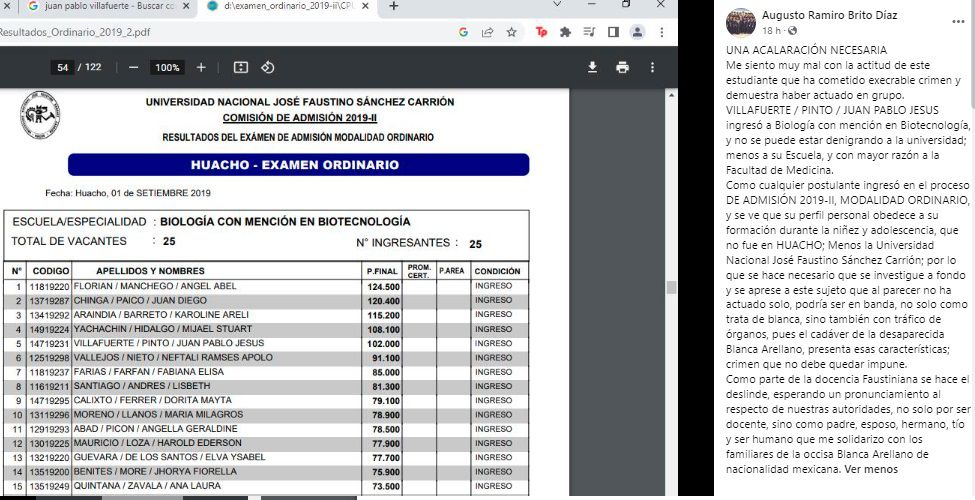Viewport: 975px width, 500px height.
Task: Open the tab search chevron
Action: 557,5
